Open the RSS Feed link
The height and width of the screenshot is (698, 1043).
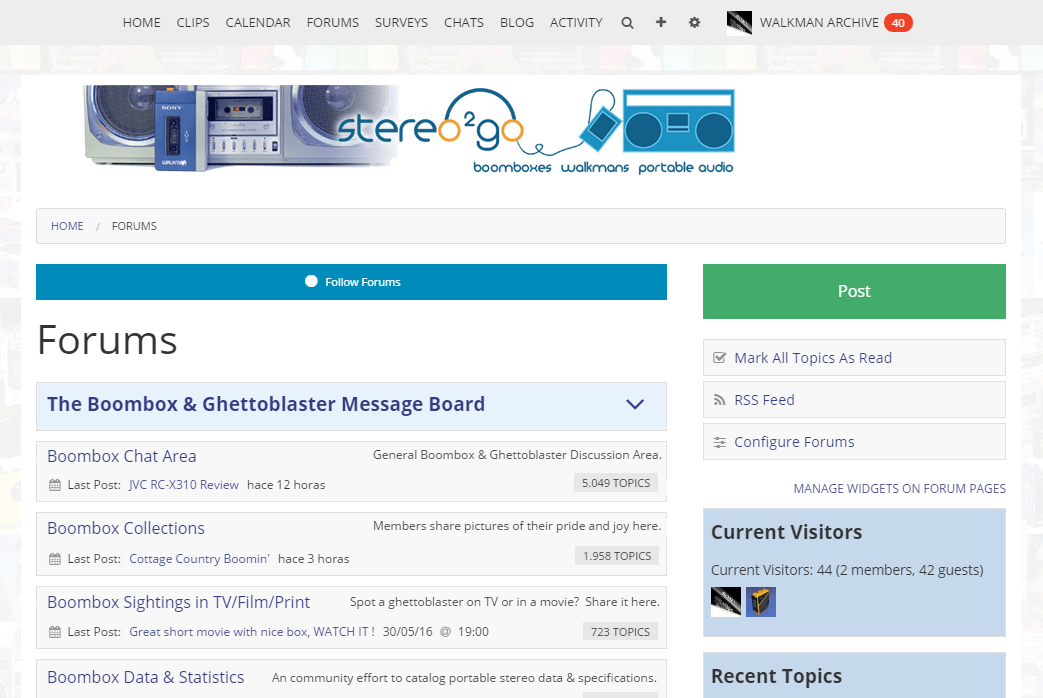click(x=764, y=400)
